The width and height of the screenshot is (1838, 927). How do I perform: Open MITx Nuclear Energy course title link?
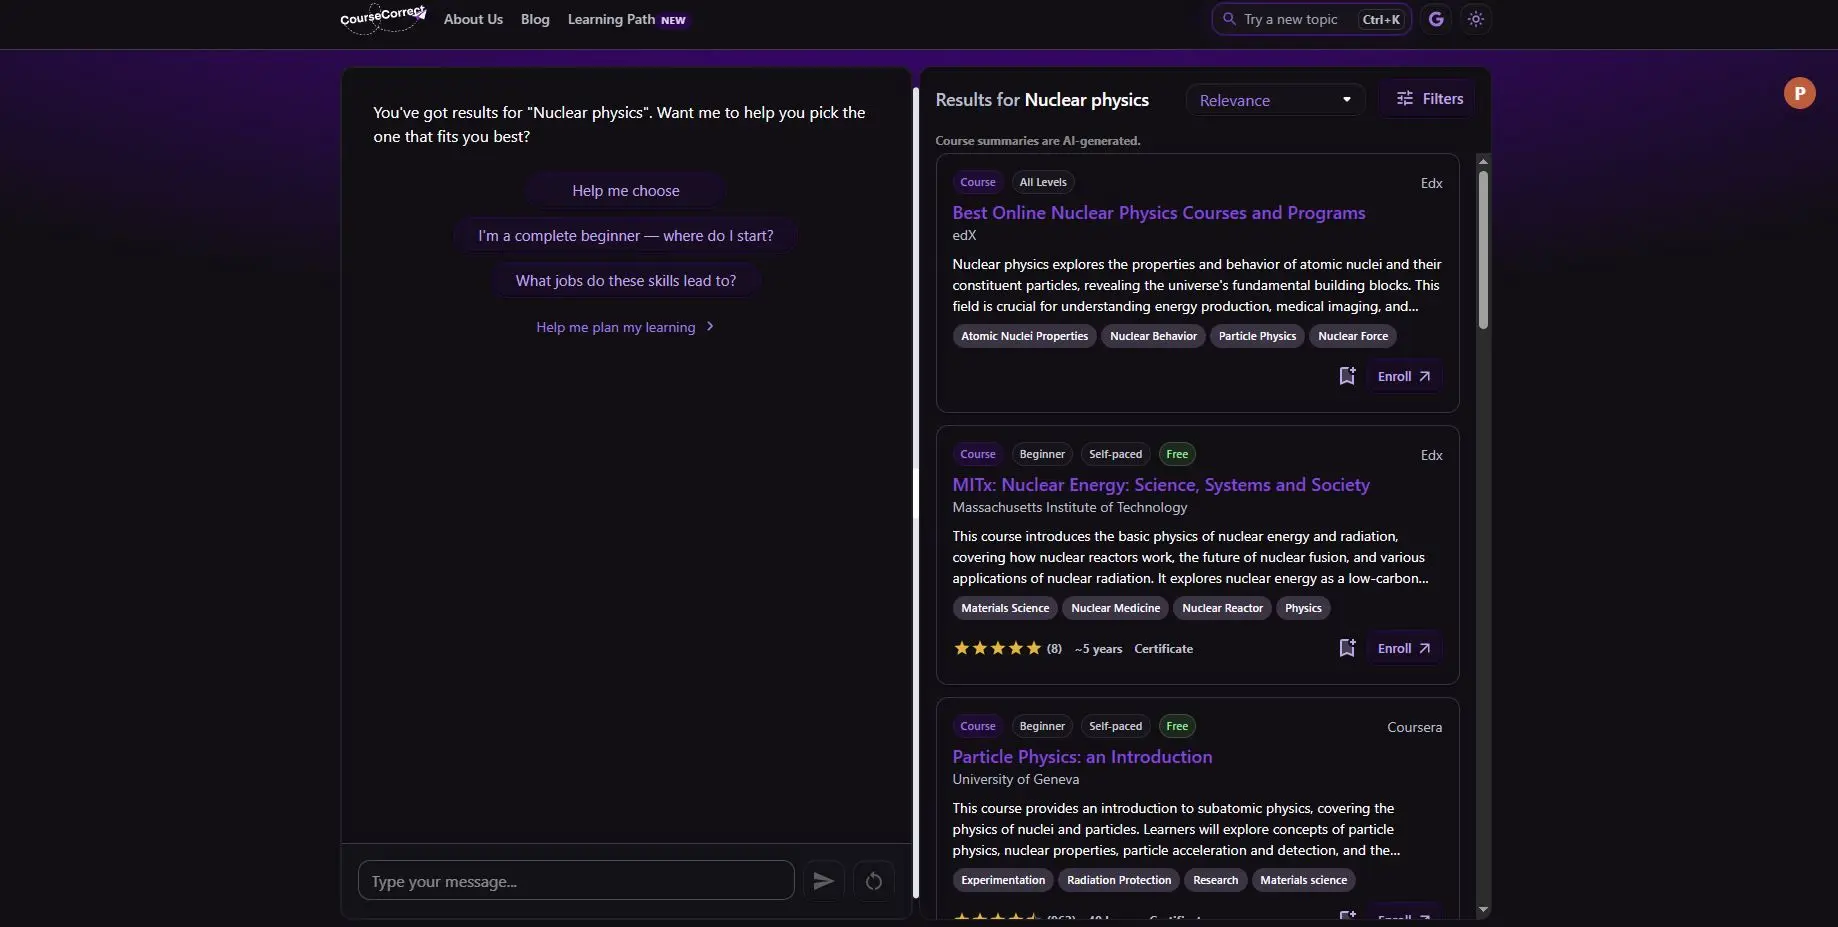point(1161,485)
